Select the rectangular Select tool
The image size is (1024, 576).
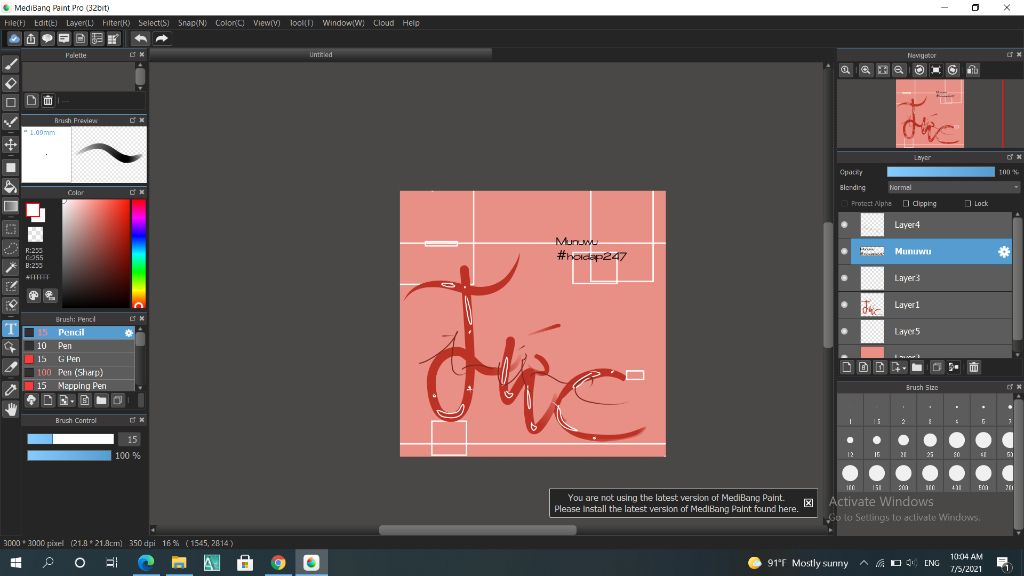tap(10, 229)
